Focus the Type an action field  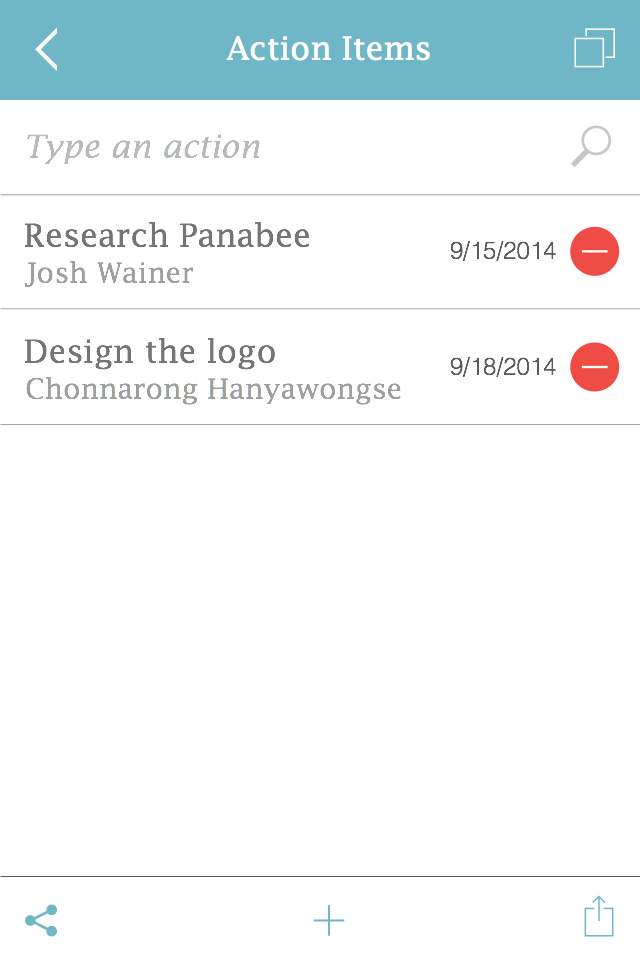tap(280, 147)
